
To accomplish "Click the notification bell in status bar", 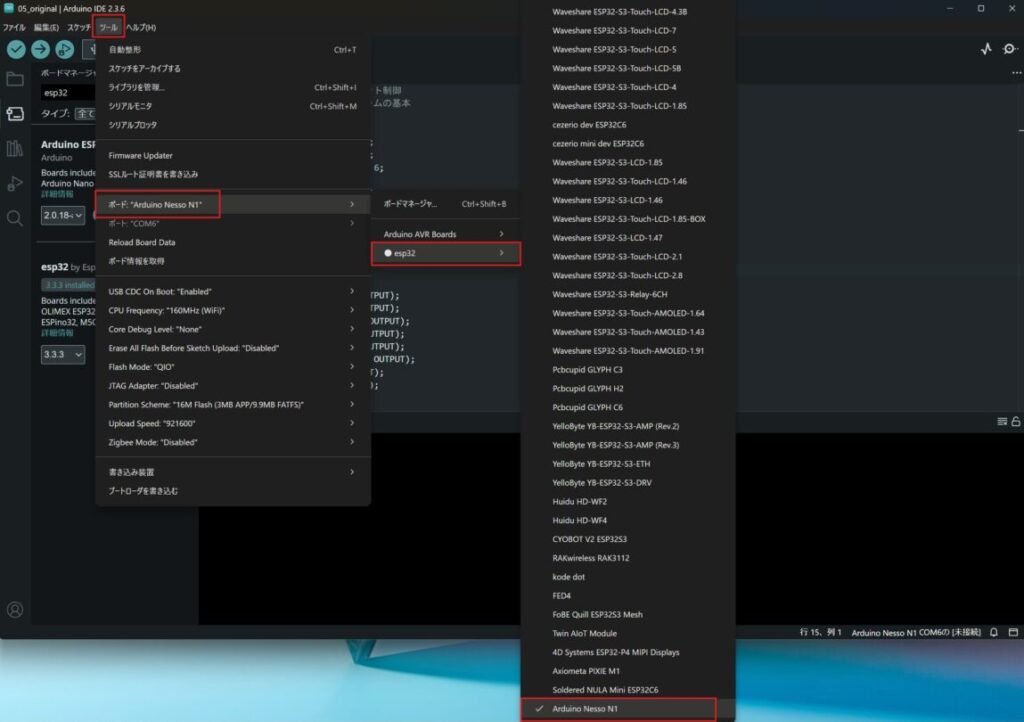I will 994,633.
